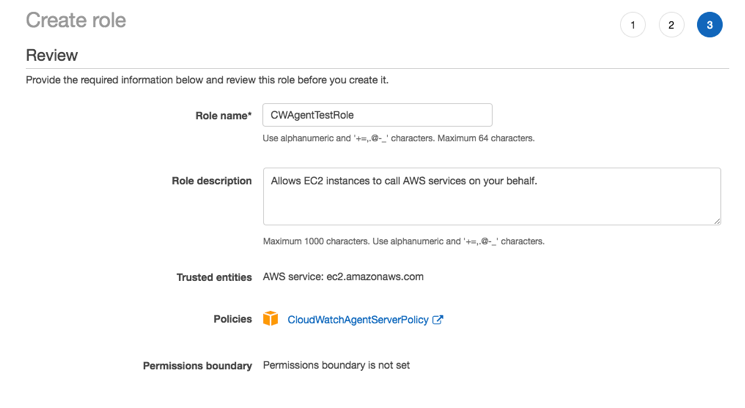The width and height of the screenshot is (745, 408).
Task: Click the Policies label
Action: pyautogui.click(x=233, y=320)
